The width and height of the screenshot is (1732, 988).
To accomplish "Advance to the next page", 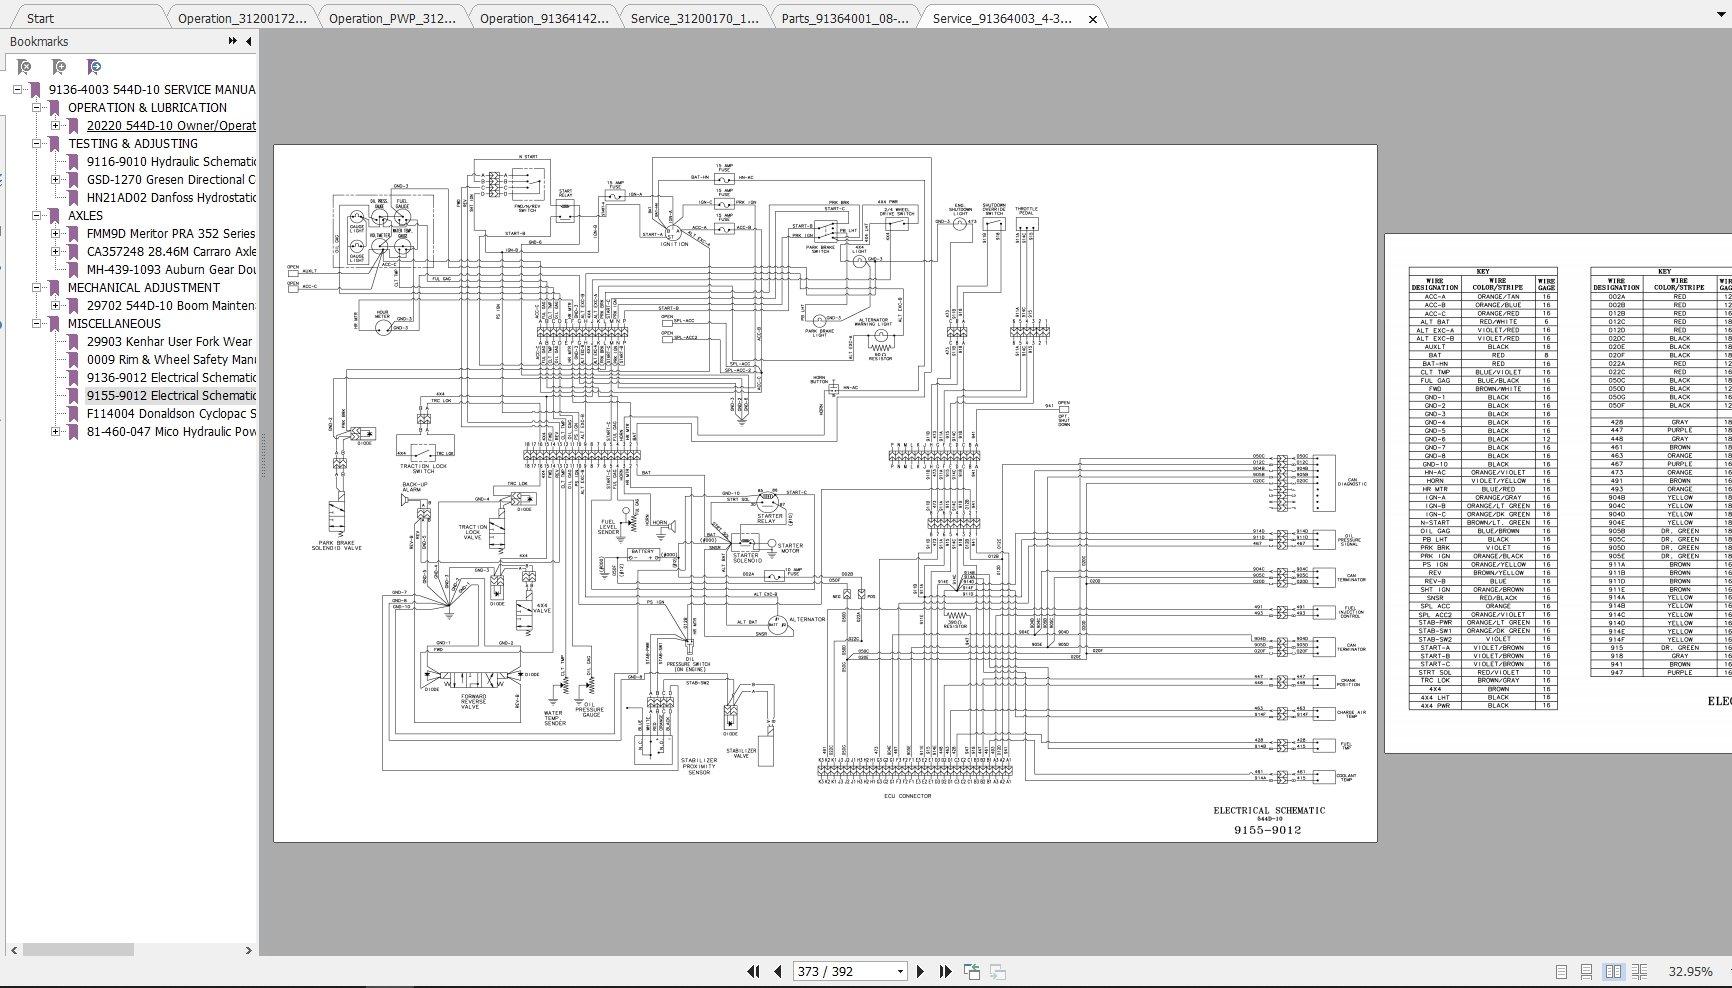I will (x=921, y=971).
